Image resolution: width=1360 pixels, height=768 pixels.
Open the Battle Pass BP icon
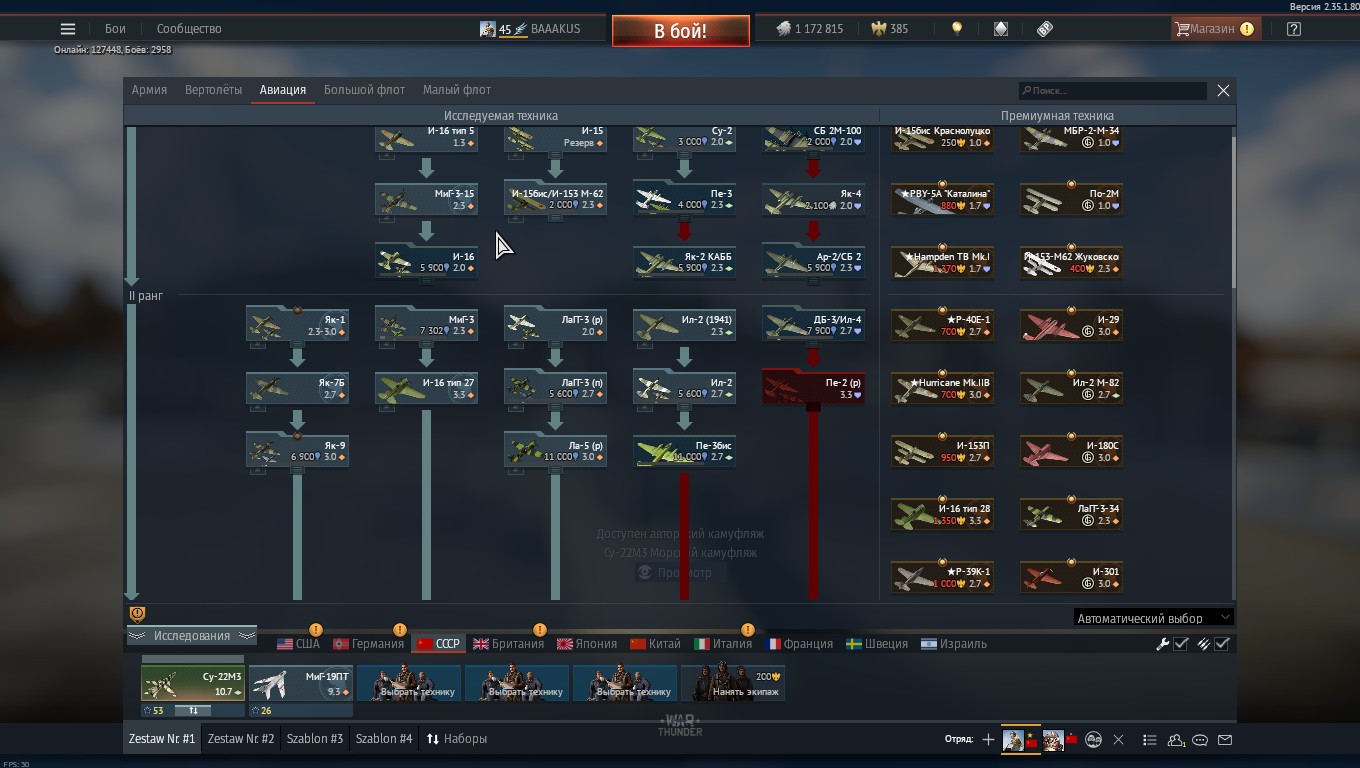(1045, 29)
